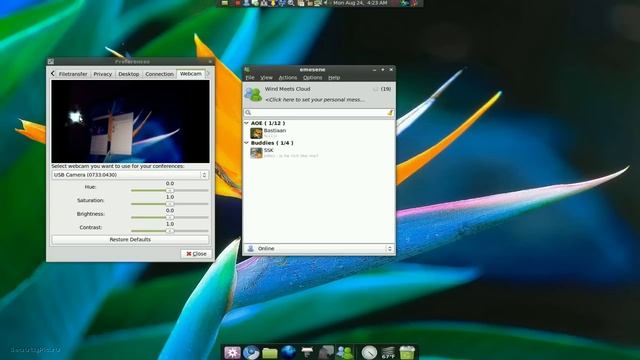Click the Brightness slider handle

[x=170, y=218]
